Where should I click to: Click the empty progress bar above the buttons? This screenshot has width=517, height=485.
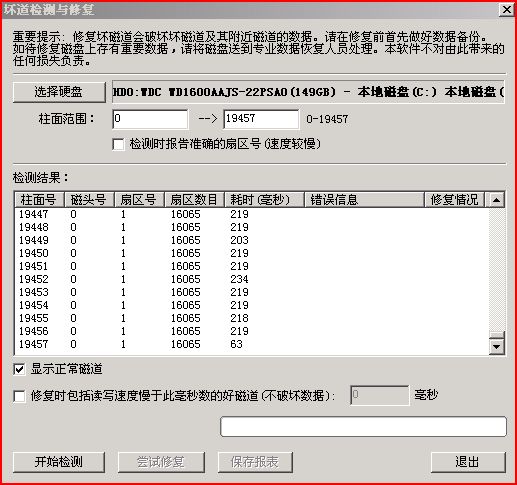coord(363,426)
